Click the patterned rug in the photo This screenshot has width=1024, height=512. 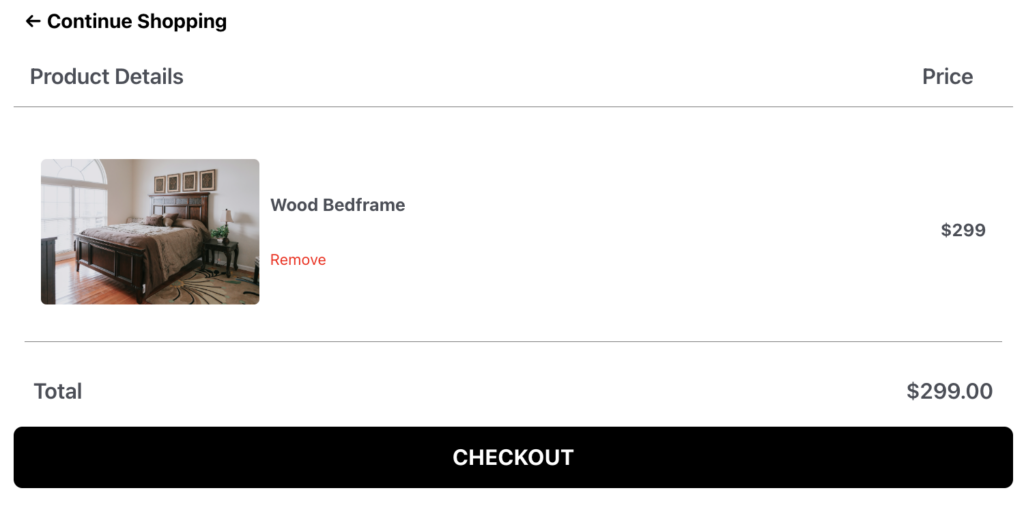[200, 287]
